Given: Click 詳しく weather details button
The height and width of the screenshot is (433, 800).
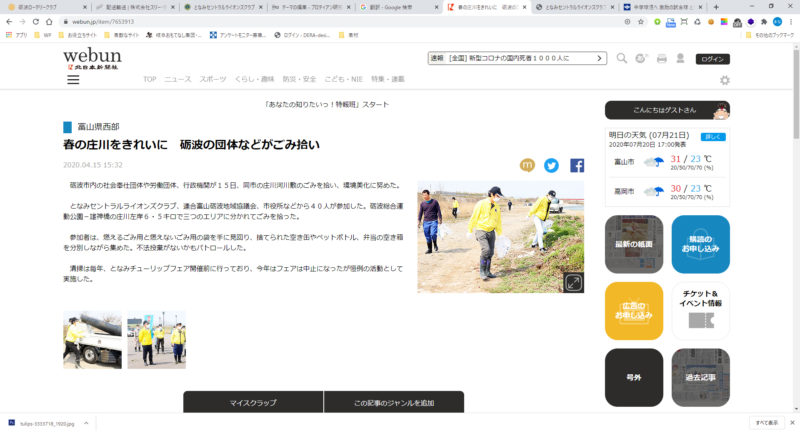Looking at the screenshot, I should pyautogui.click(x=713, y=136).
